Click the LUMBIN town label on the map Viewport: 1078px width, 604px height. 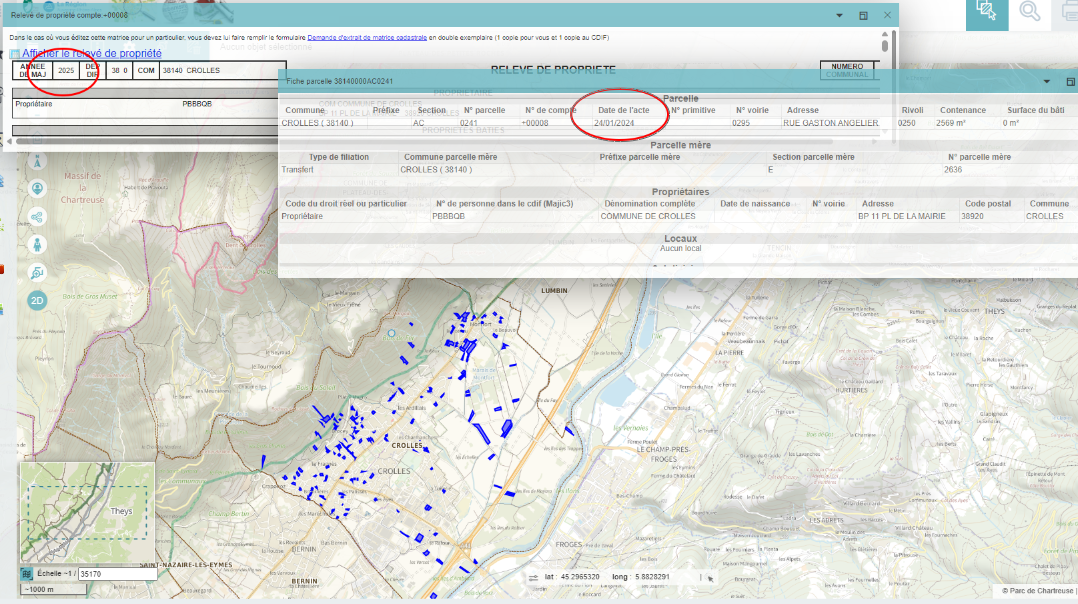coord(554,291)
